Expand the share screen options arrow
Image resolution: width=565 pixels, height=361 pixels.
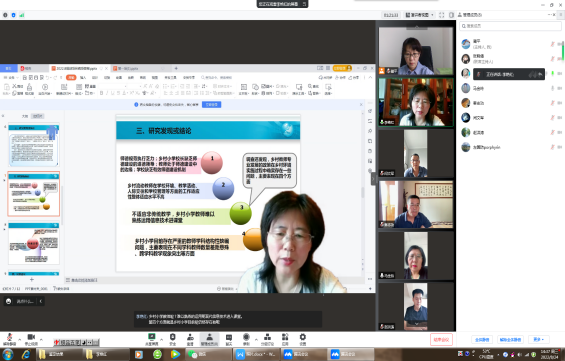(x=161, y=339)
